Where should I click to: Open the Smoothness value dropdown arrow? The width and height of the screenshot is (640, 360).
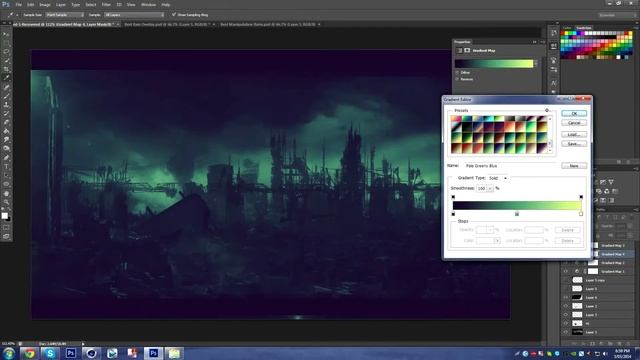[x=490, y=188]
